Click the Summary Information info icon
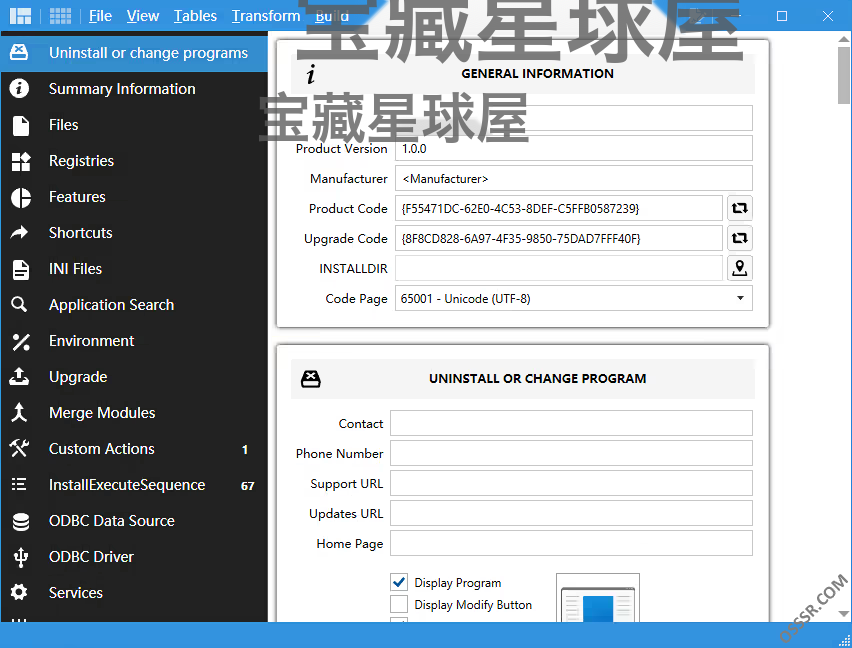Screen dimensions: 852x648 pyautogui.click(x=19, y=89)
